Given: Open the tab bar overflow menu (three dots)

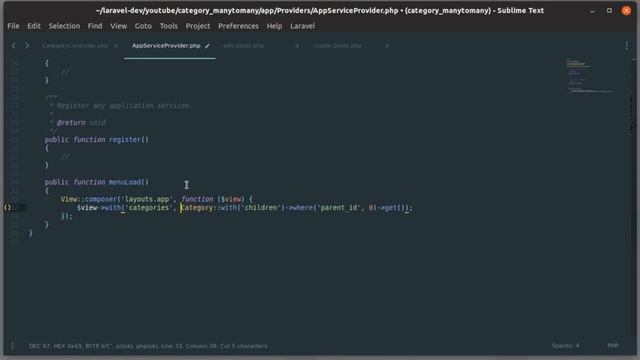Looking at the screenshot, I should [627, 46].
